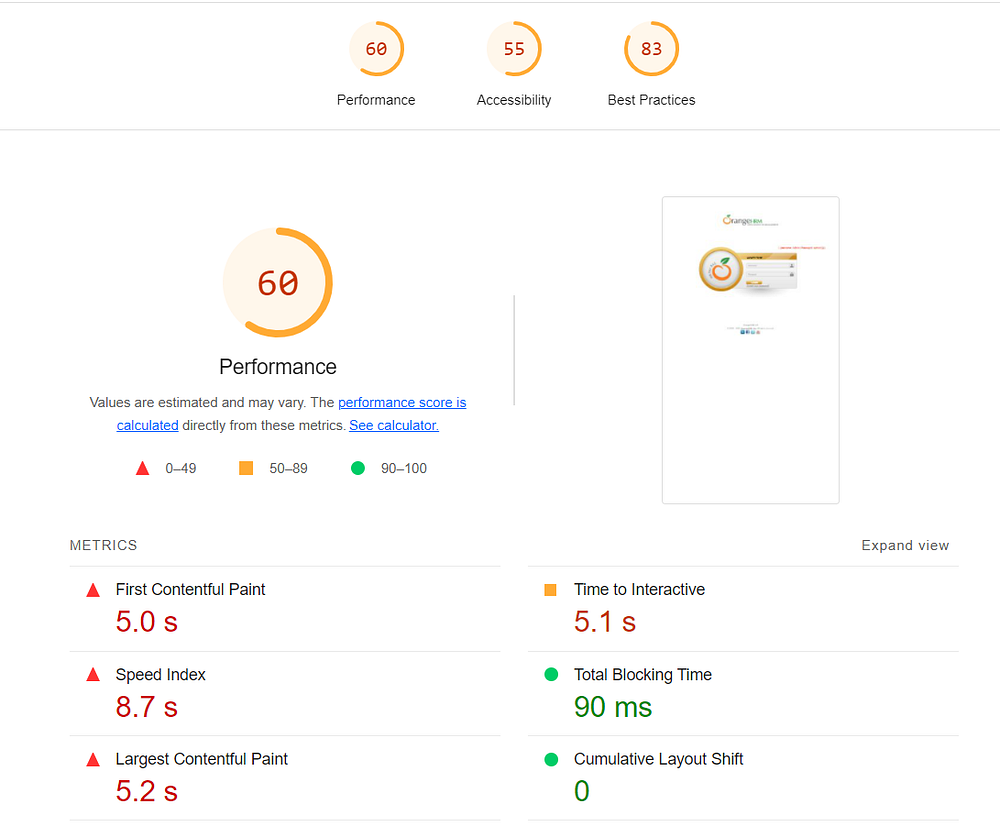Viewport: 1000px width, 828px height.
Task: Click green circle beside Total Blocking Time
Action: [550, 675]
